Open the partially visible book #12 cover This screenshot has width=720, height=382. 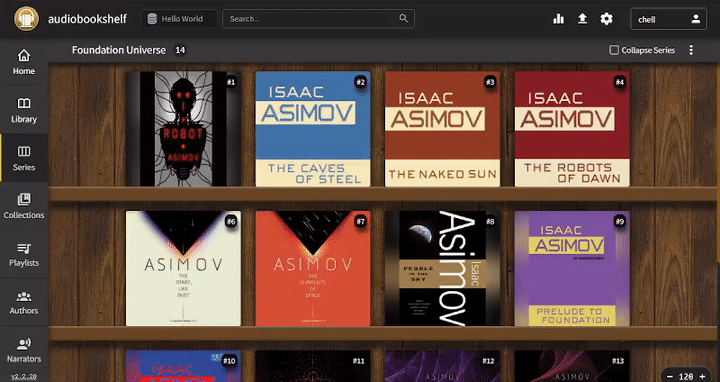tap(442, 366)
